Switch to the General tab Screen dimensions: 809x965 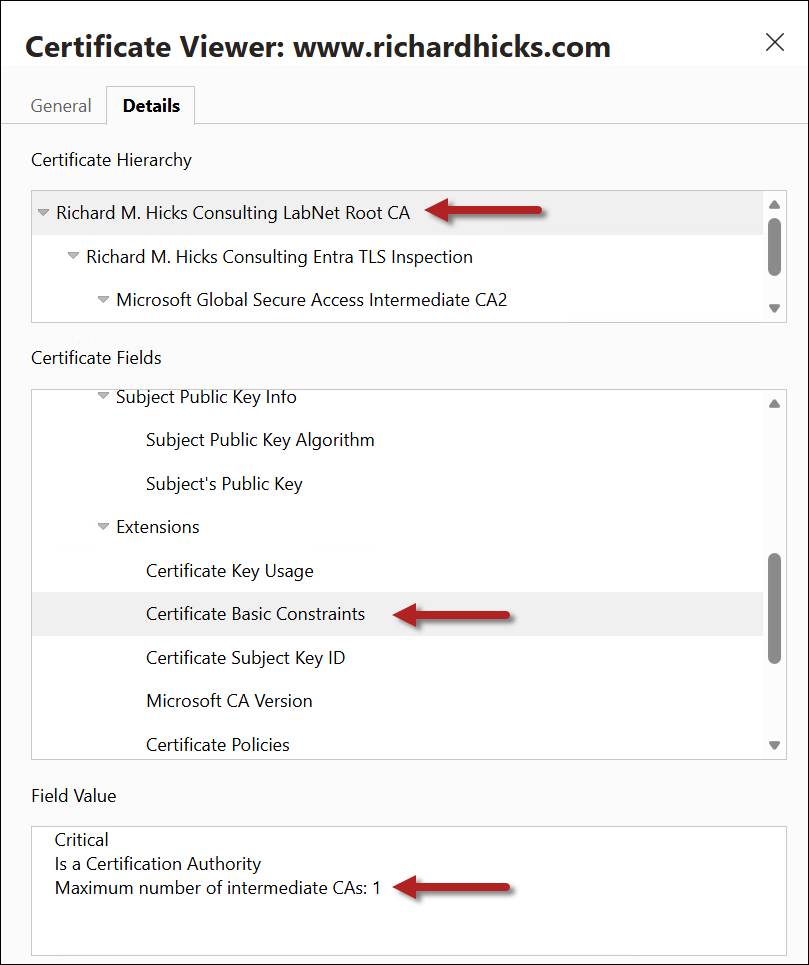[x=61, y=106]
